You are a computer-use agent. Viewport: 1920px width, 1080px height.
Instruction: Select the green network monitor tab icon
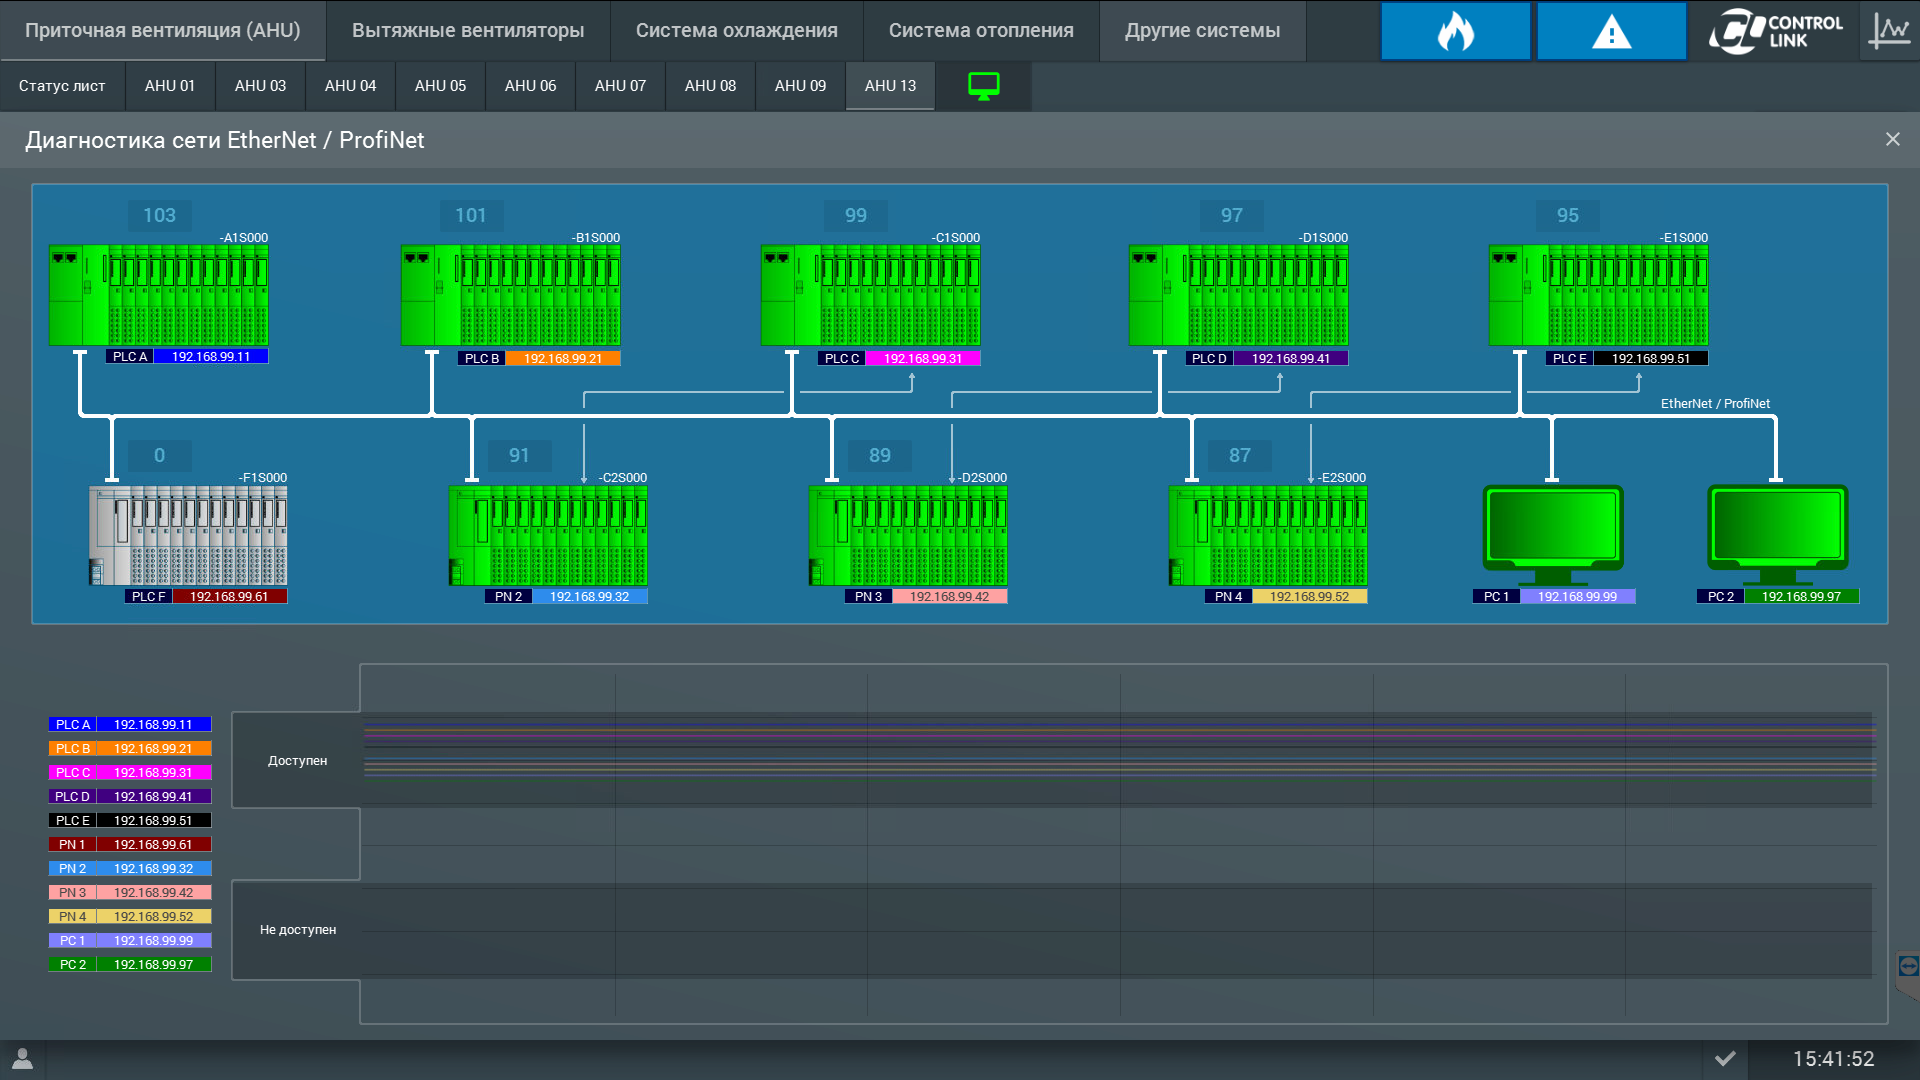pyautogui.click(x=983, y=86)
